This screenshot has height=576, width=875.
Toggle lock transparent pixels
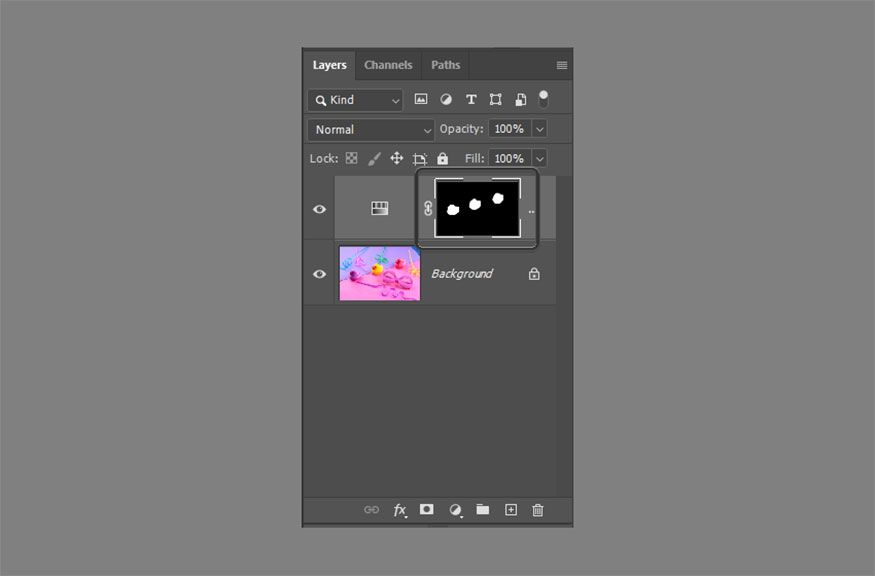point(352,159)
